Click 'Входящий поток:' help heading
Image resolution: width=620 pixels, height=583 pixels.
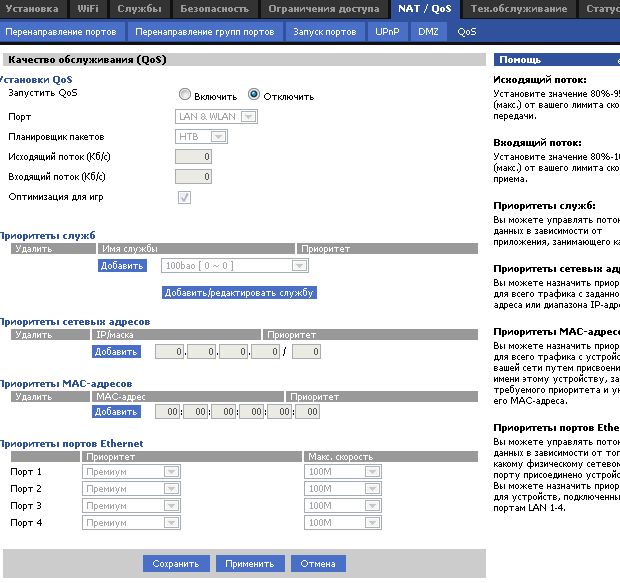tap(538, 143)
